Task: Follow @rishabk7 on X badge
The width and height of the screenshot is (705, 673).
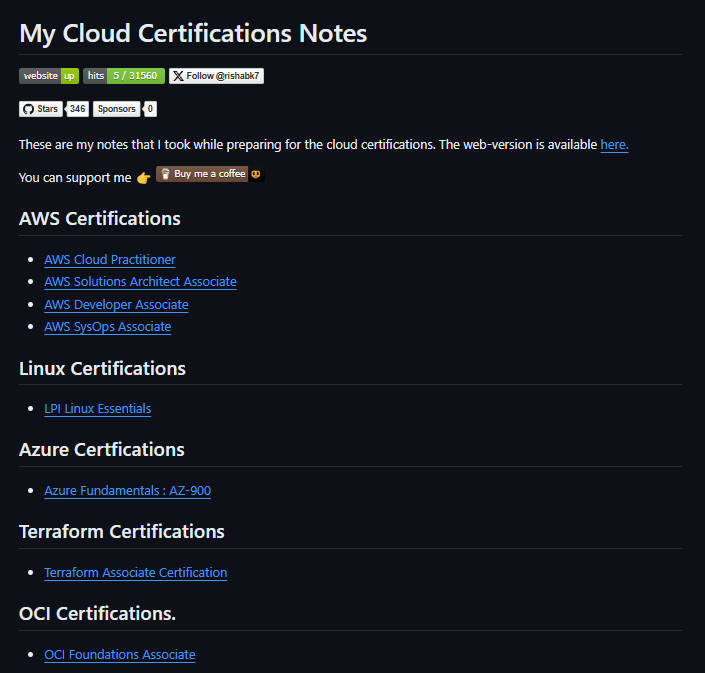Action: tap(216, 76)
